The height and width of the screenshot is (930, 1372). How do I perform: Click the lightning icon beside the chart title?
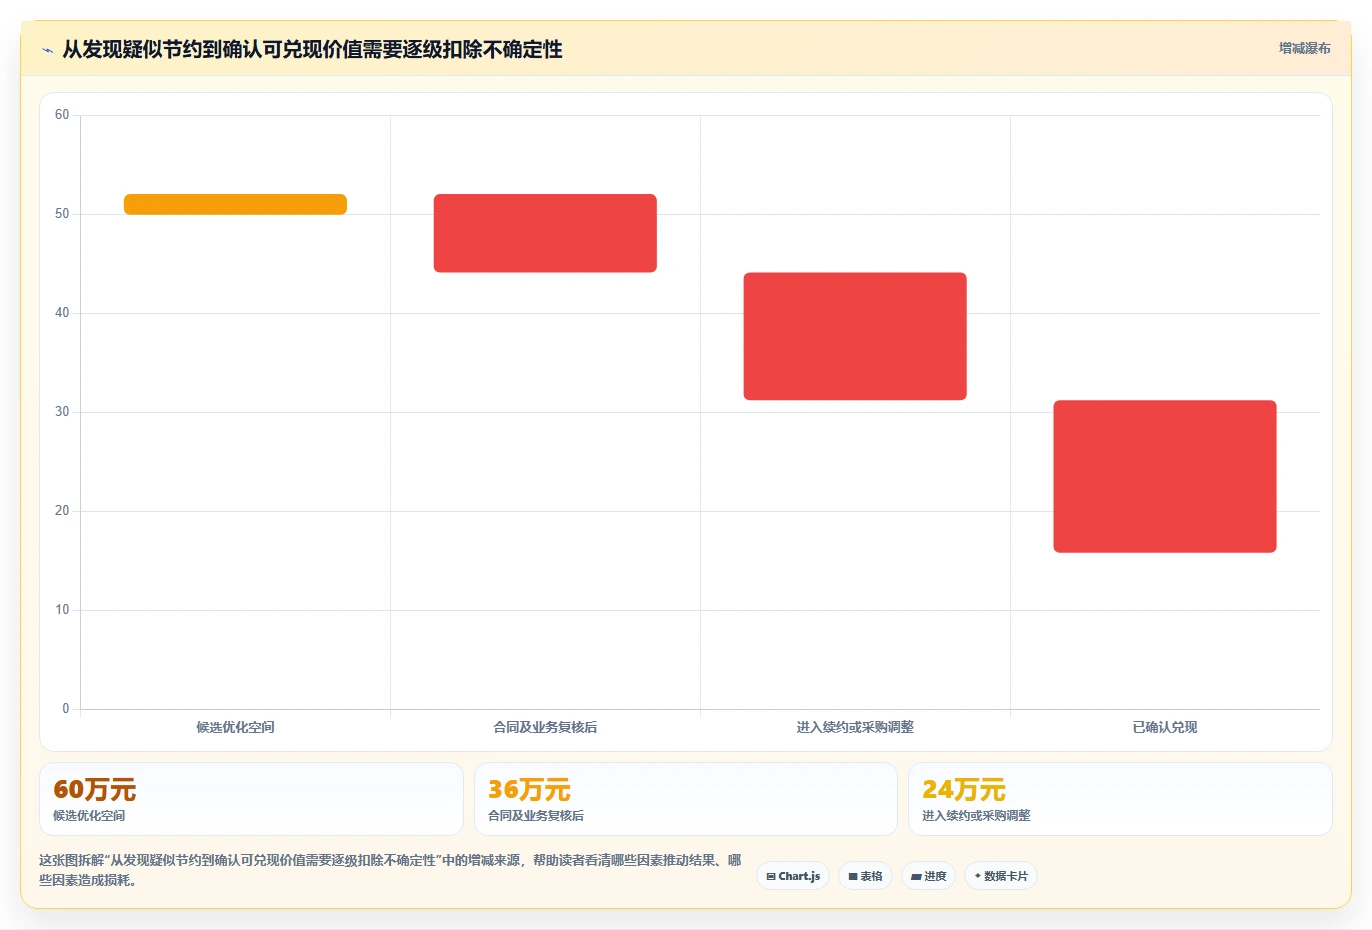(47, 50)
